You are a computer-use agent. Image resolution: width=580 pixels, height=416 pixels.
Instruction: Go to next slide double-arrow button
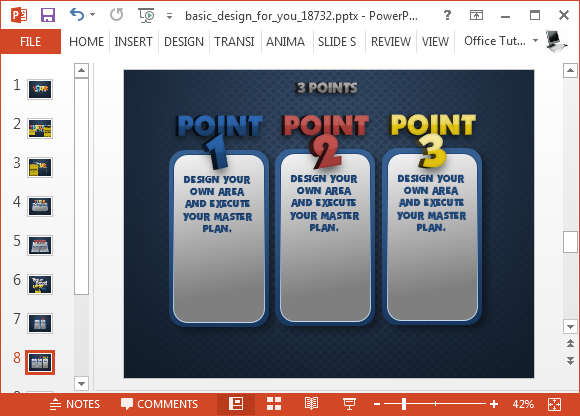(570, 361)
